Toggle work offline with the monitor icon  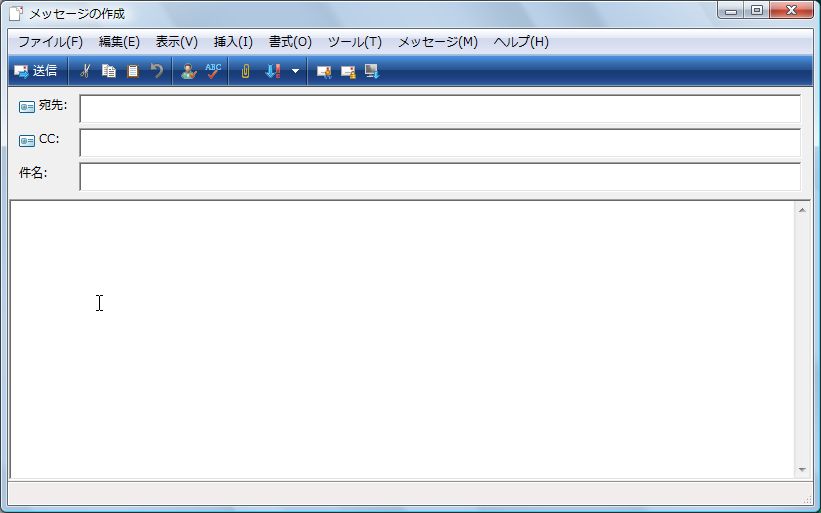(x=372, y=71)
